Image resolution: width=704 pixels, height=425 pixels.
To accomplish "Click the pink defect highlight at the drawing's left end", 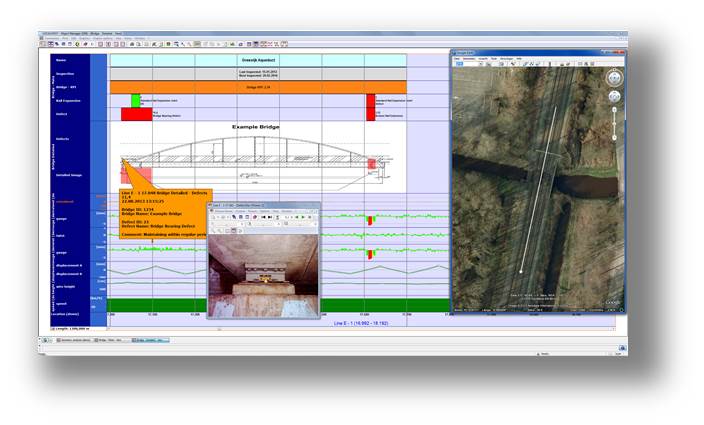I will pos(136,175).
